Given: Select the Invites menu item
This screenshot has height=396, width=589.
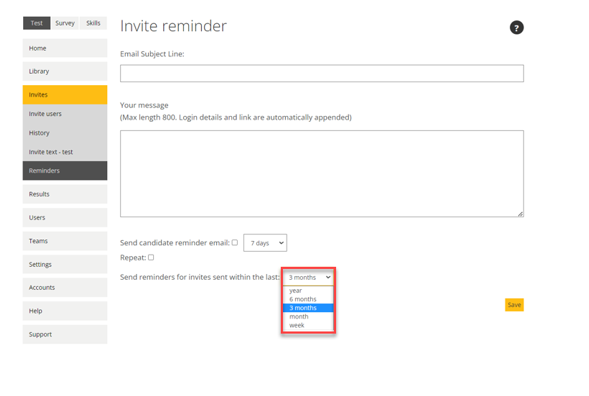Looking at the screenshot, I should [x=65, y=95].
